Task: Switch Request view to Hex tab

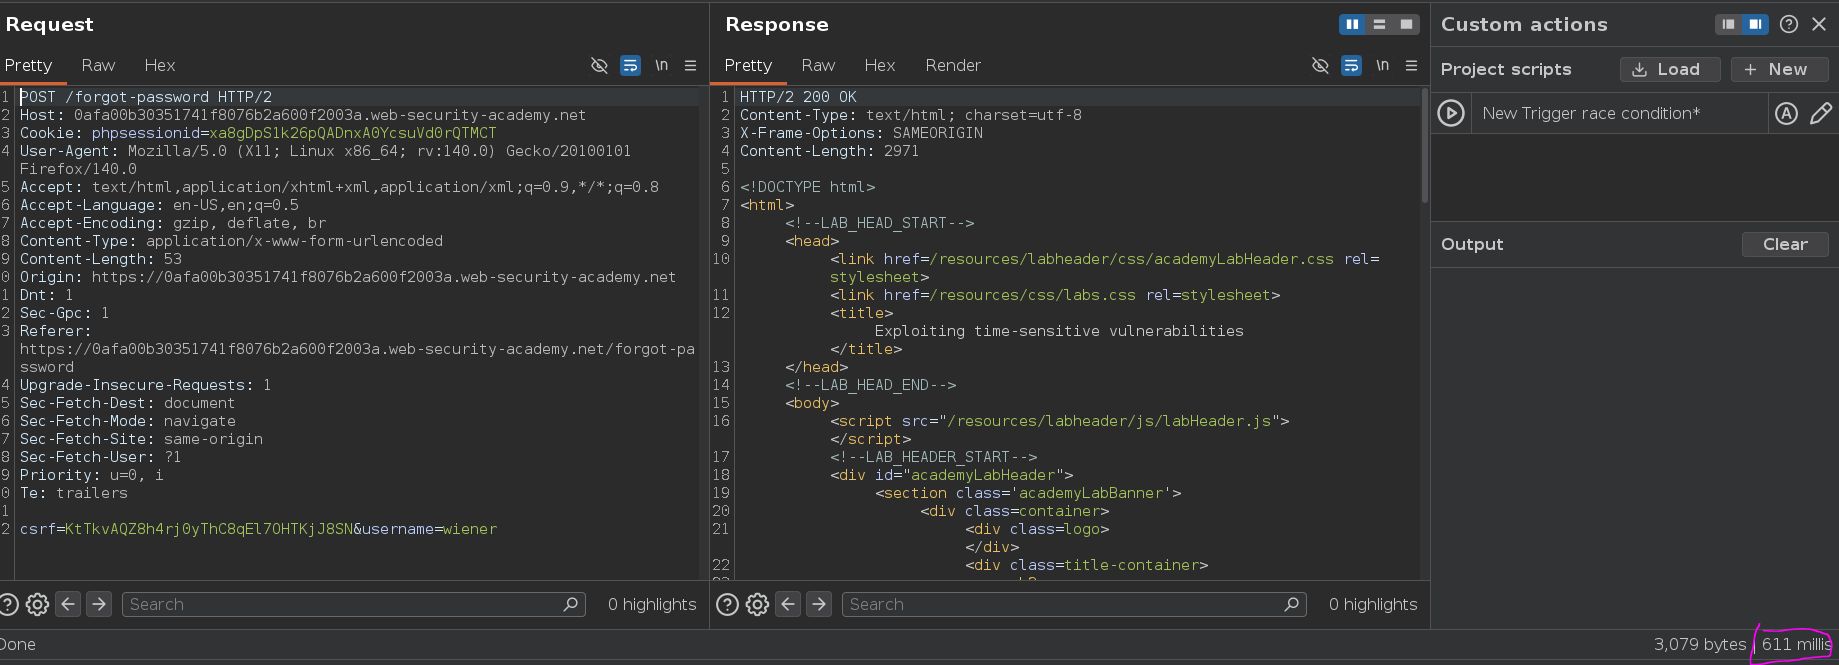Action: (x=160, y=65)
